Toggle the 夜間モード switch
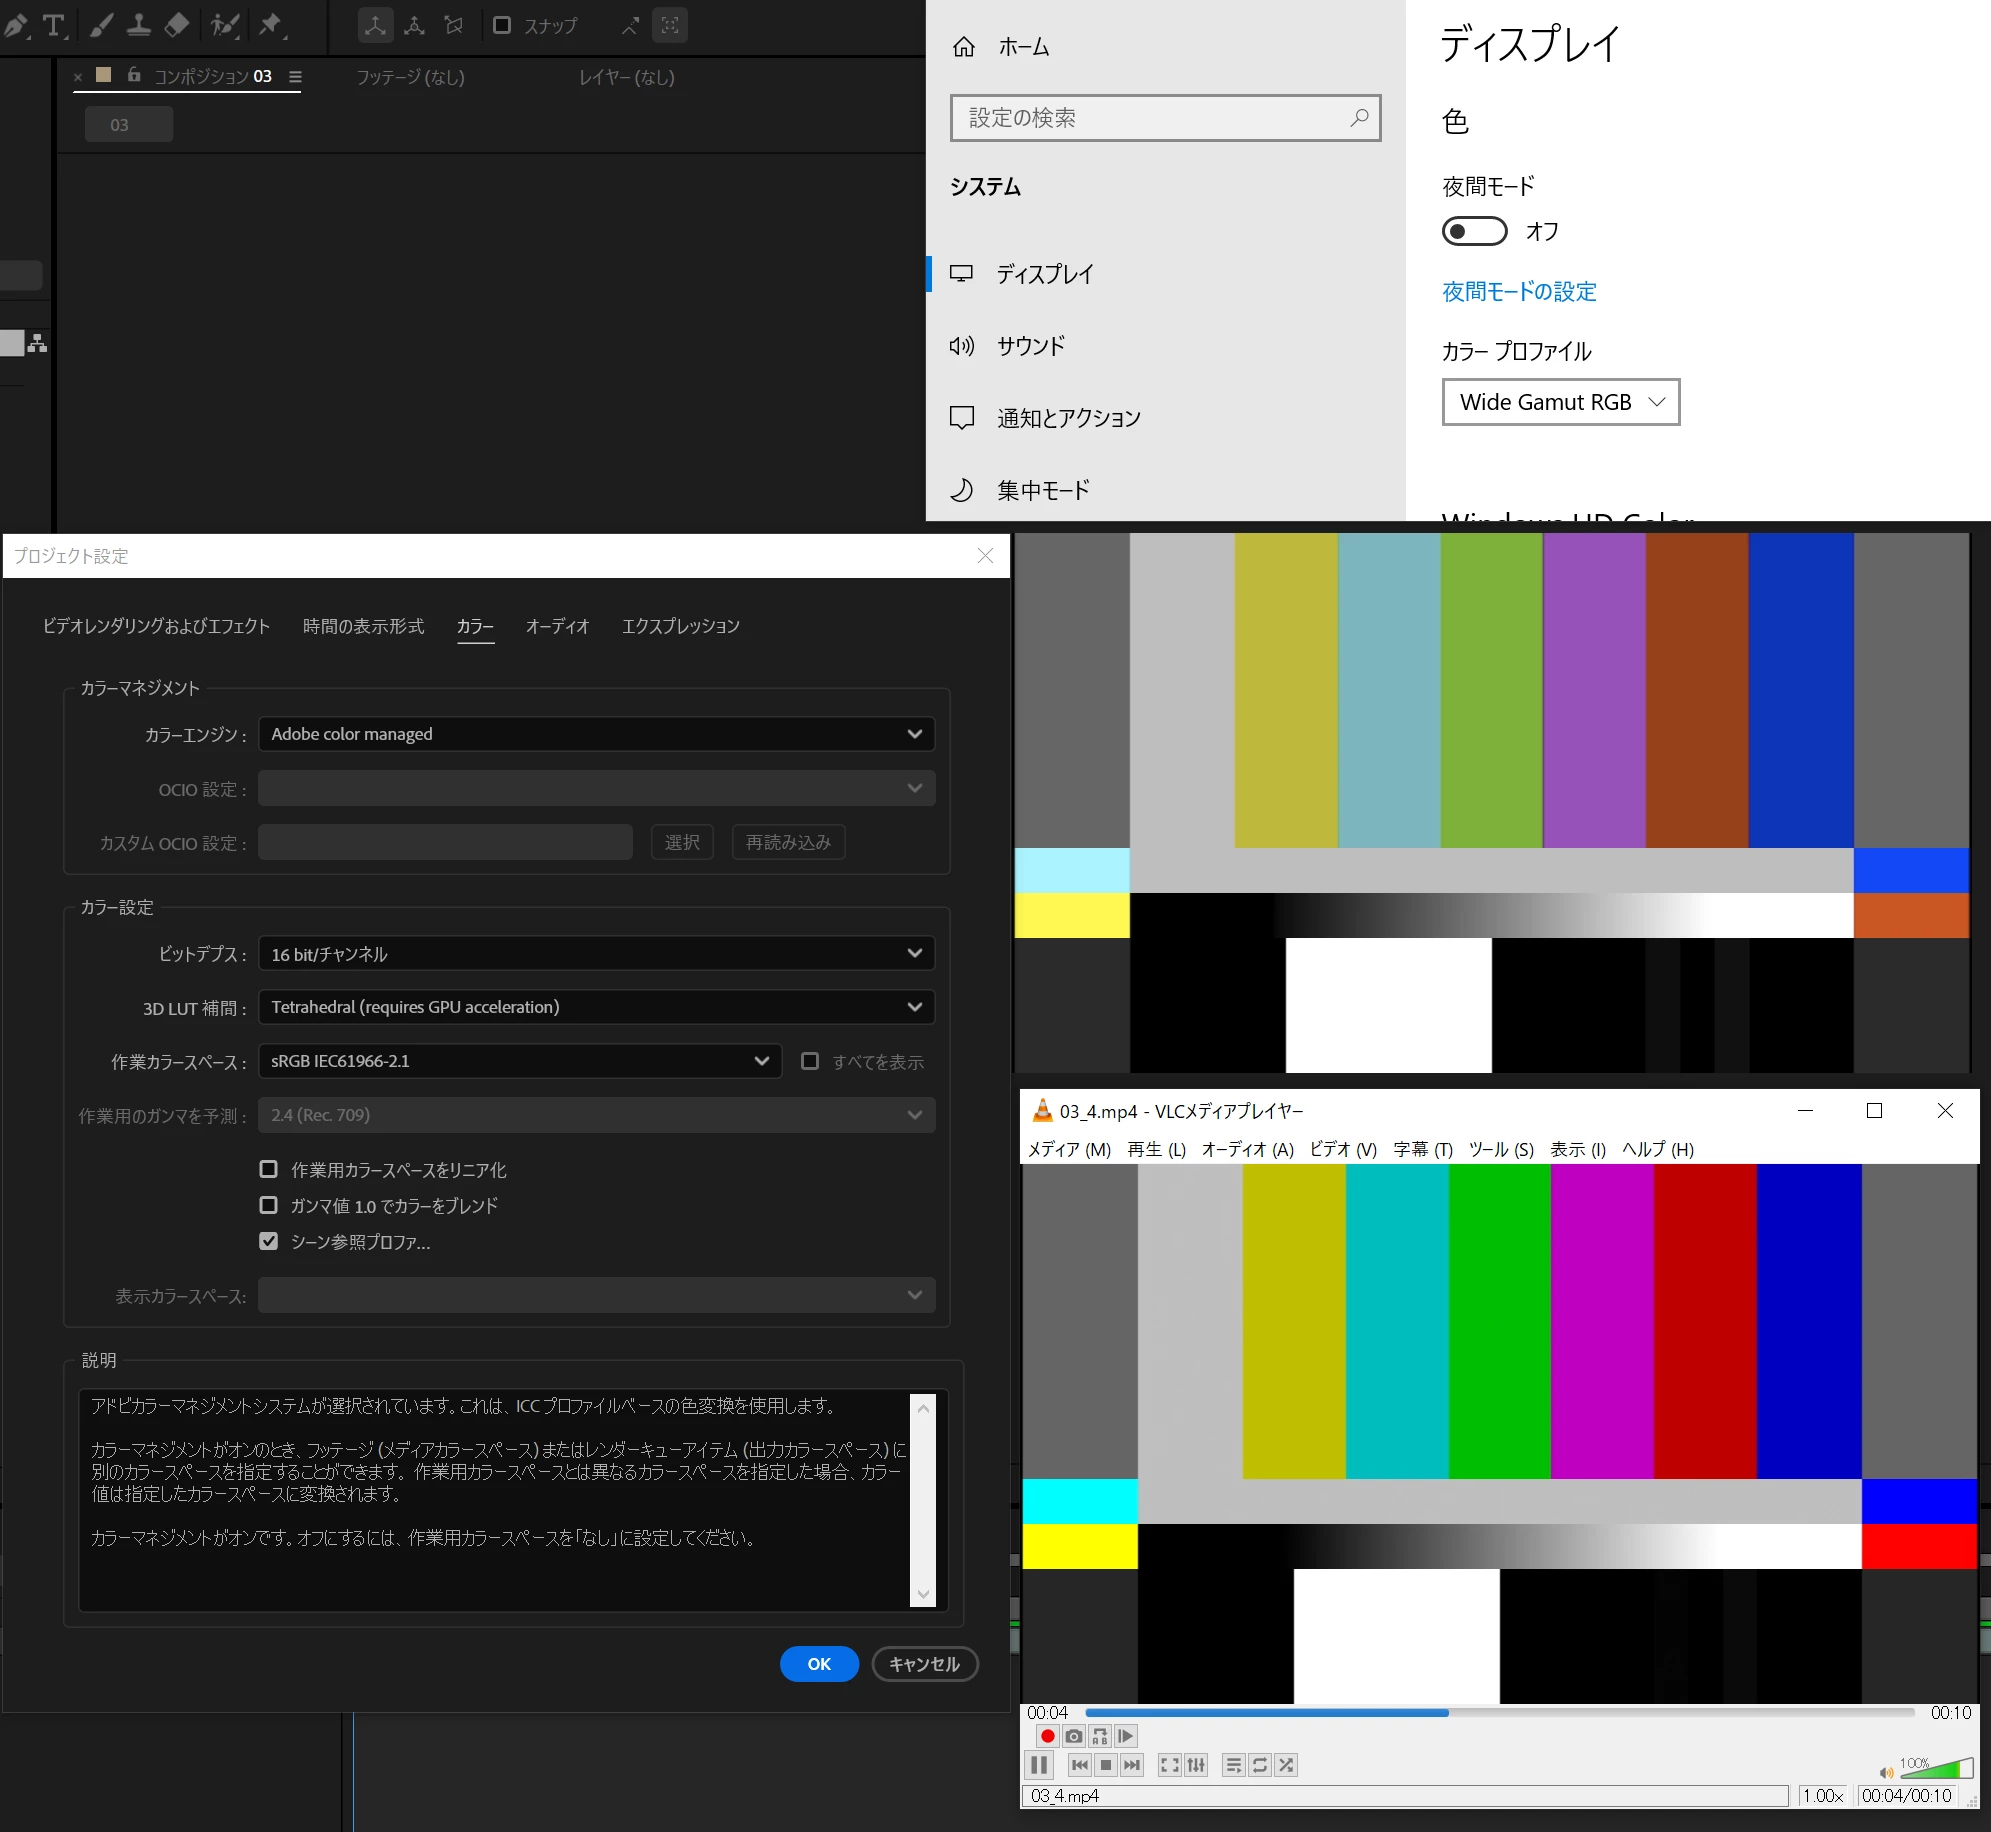This screenshot has height=1832, width=1991. coord(1474,232)
